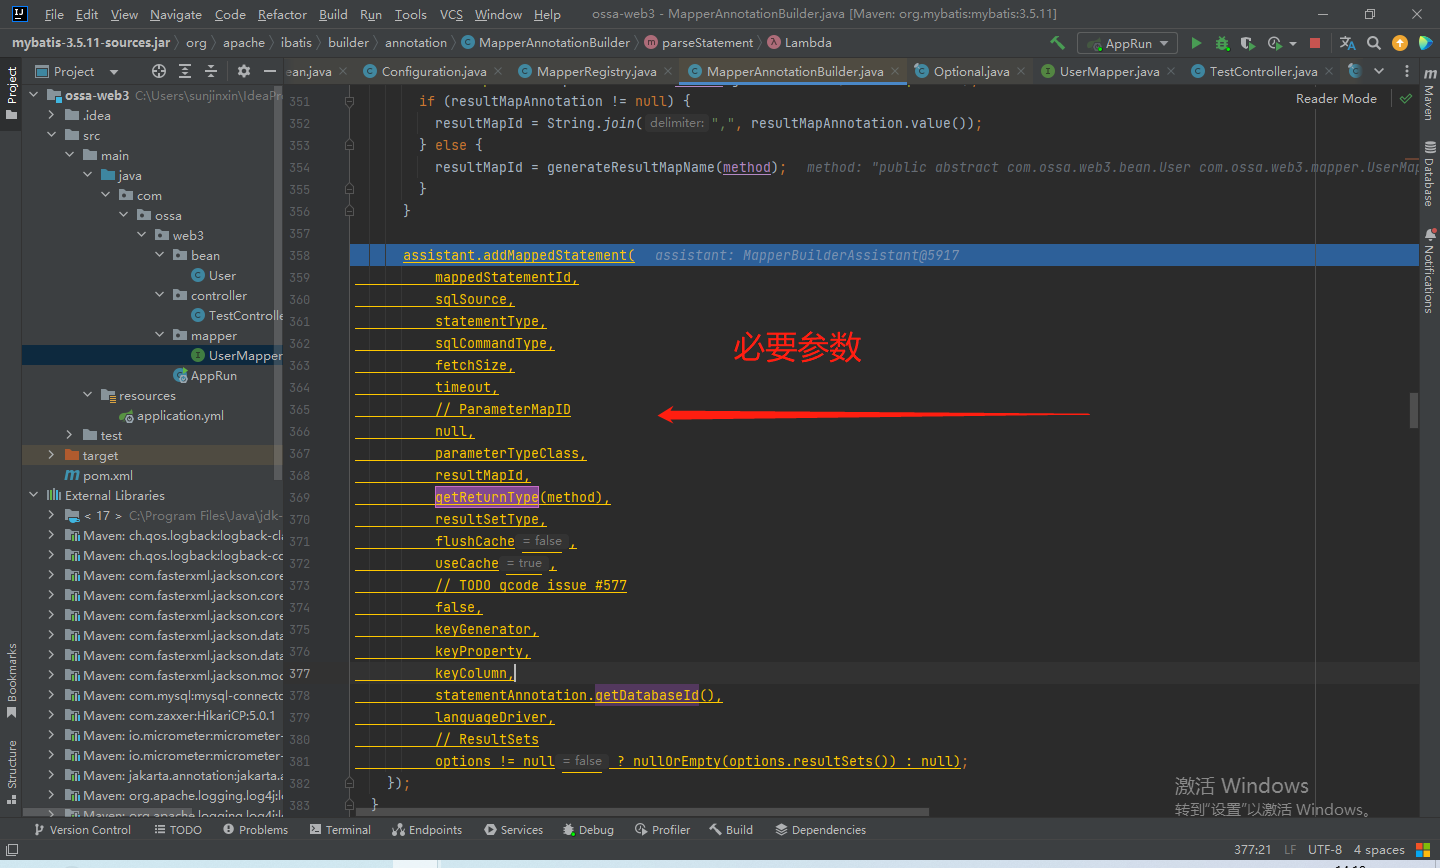Expand all in Project panel
Image resolution: width=1440 pixels, height=868 pixels.
tap(185, 71)
